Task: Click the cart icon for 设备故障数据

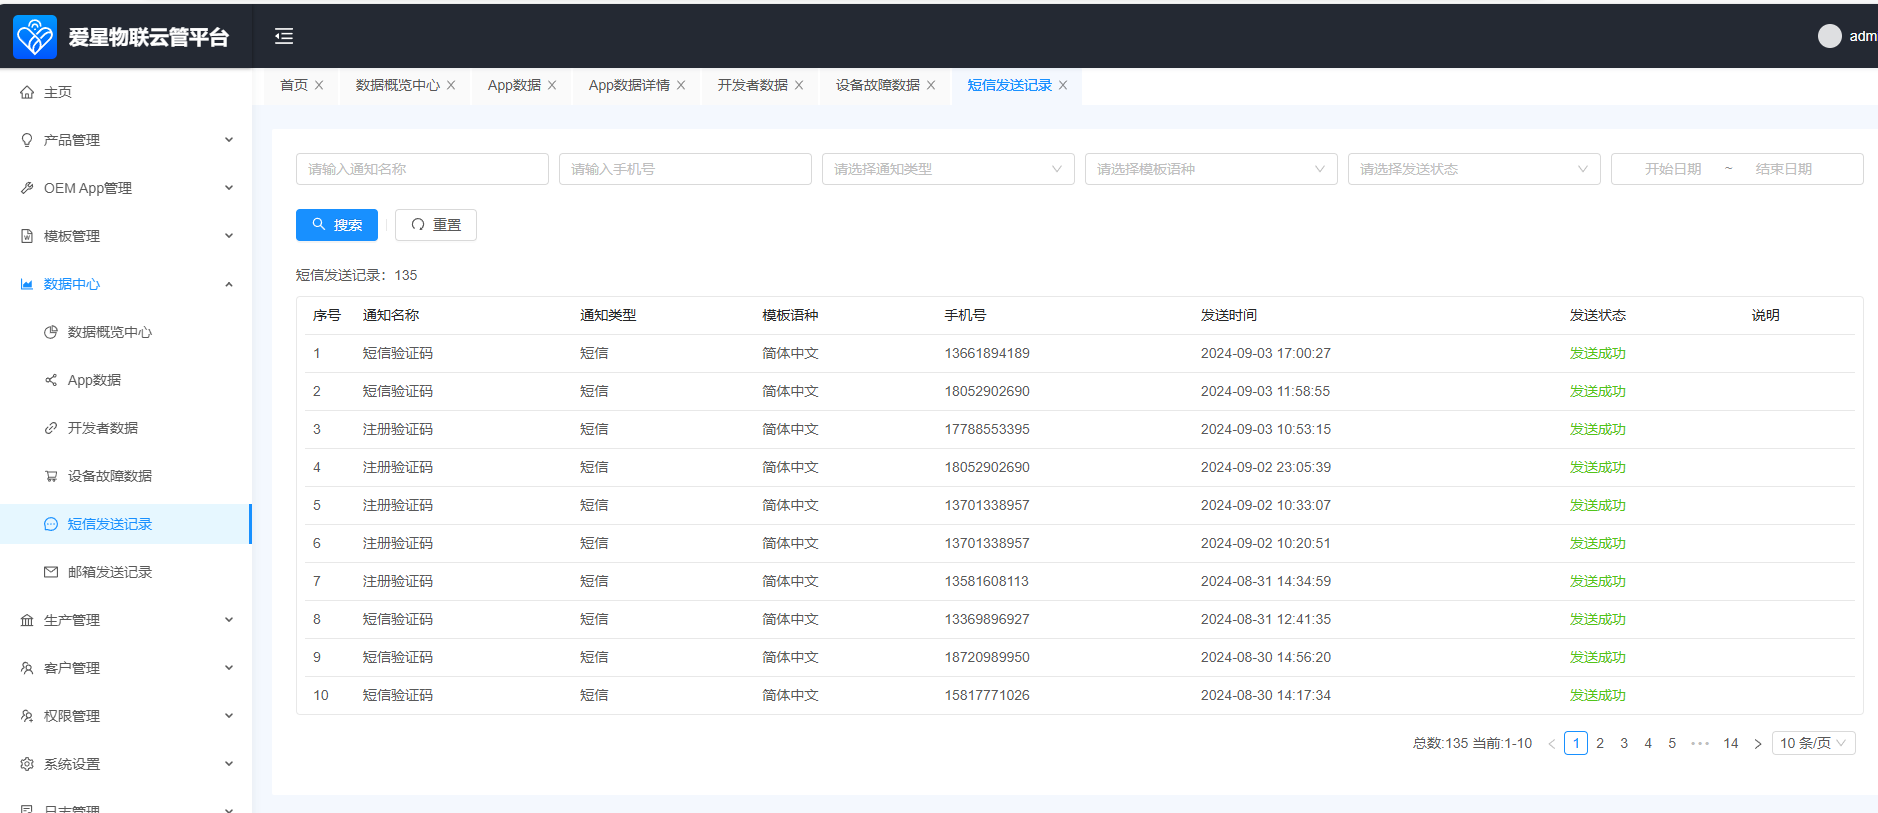Action: click(x=51, y=476)
